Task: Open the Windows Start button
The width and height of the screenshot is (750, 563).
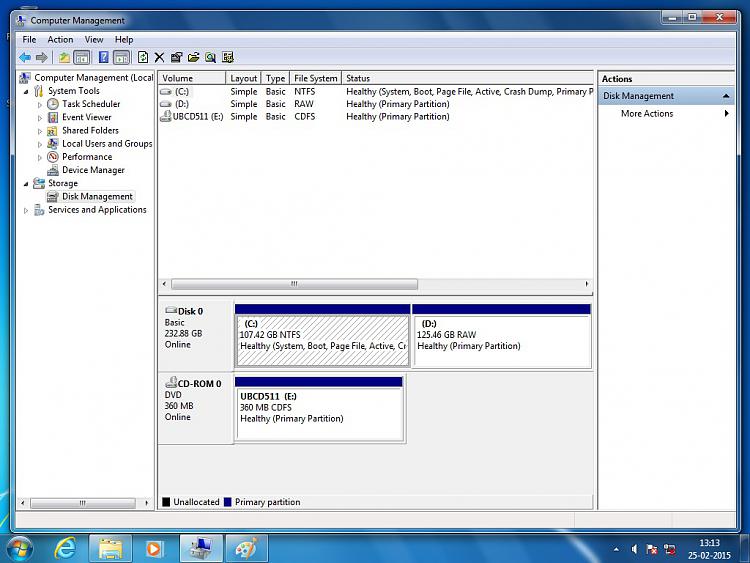Action: coord(19,549)
